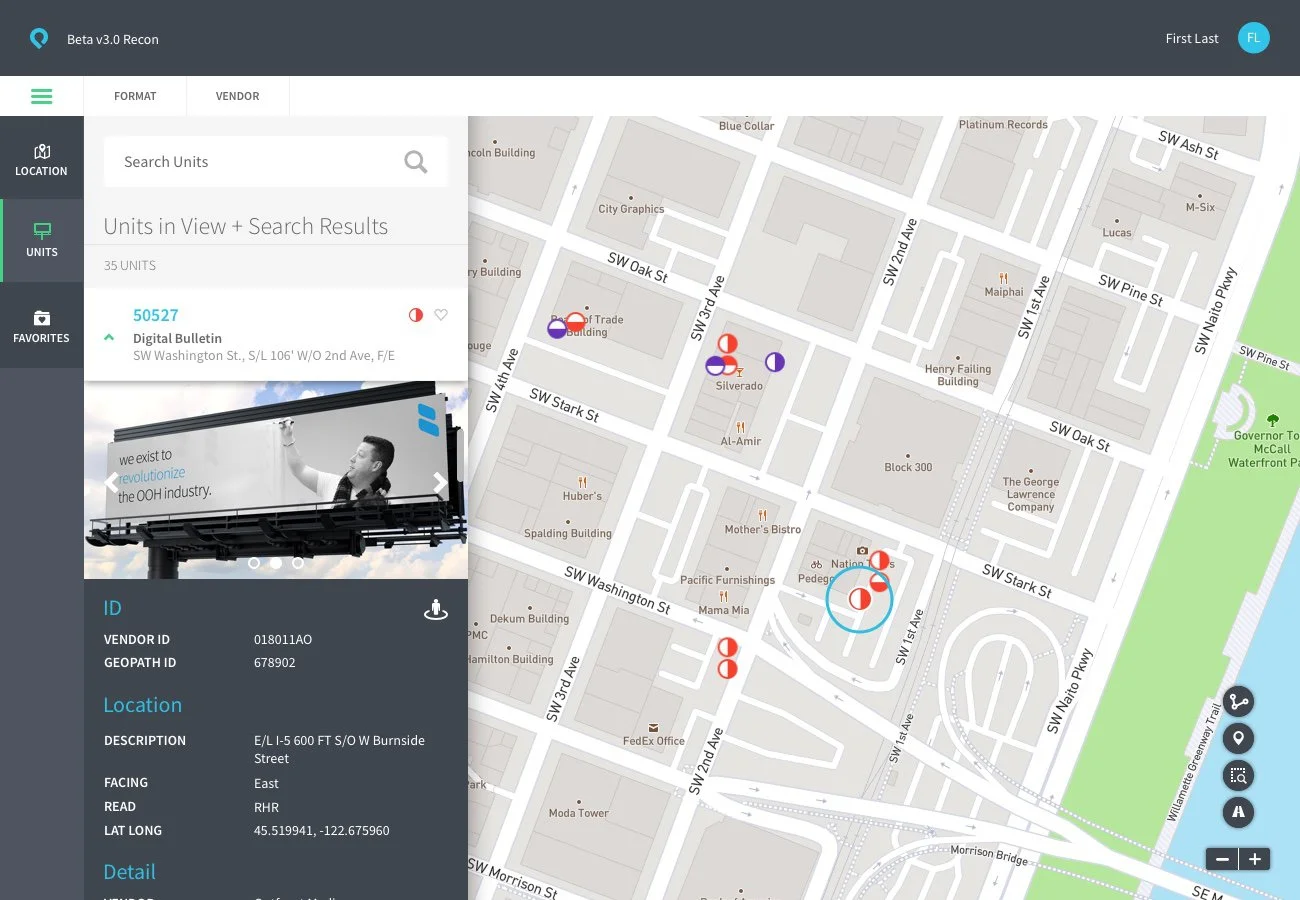Click the 35 UNITS count
Viewport: 1300px width, 900px height.
click(x=130, y=266)
